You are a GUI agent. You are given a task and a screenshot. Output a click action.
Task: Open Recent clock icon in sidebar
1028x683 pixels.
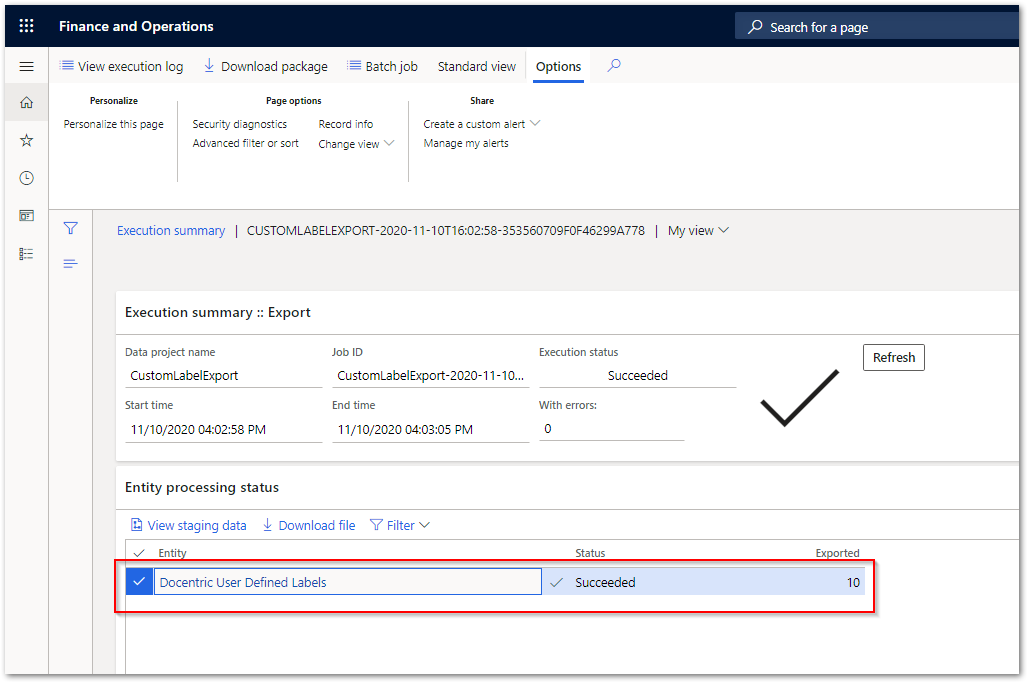26,178
